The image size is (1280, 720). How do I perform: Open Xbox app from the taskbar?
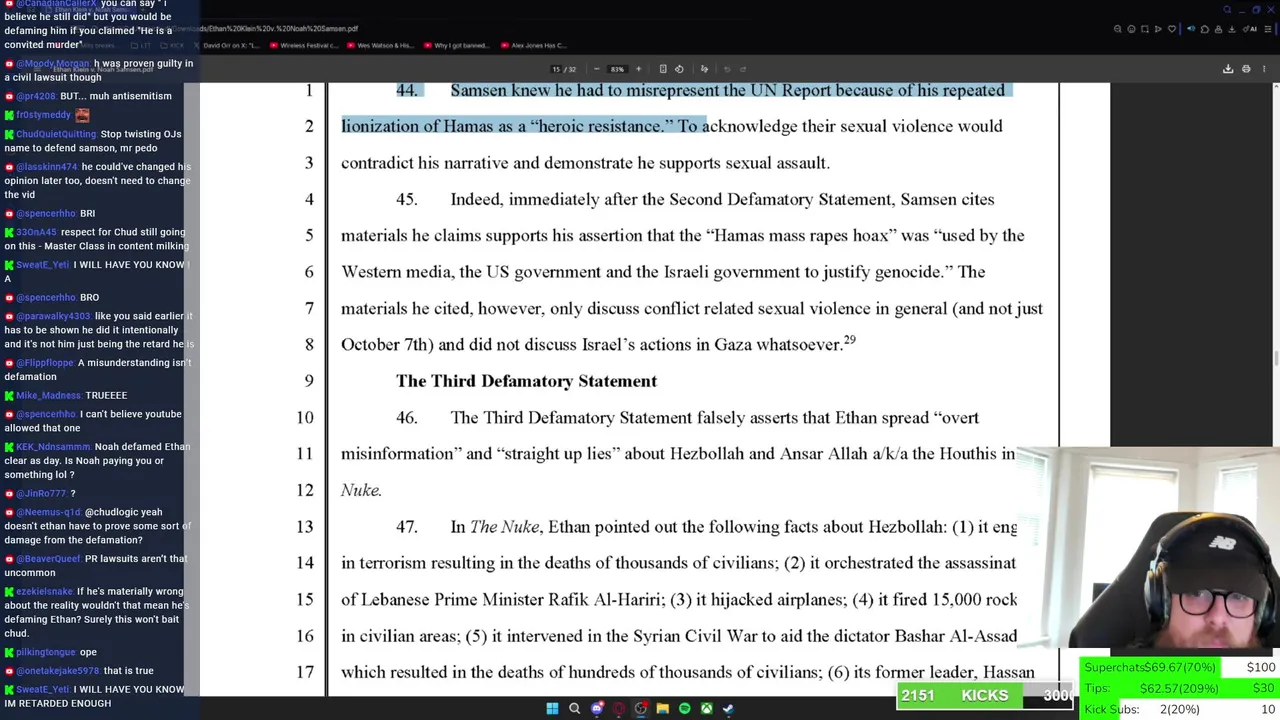tap(706, 708)
